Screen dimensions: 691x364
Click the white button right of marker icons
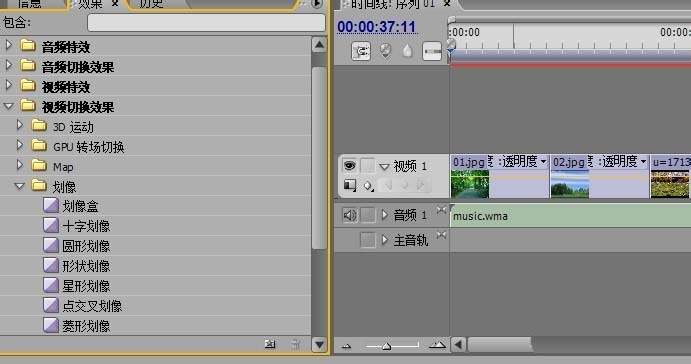(431, 51)
